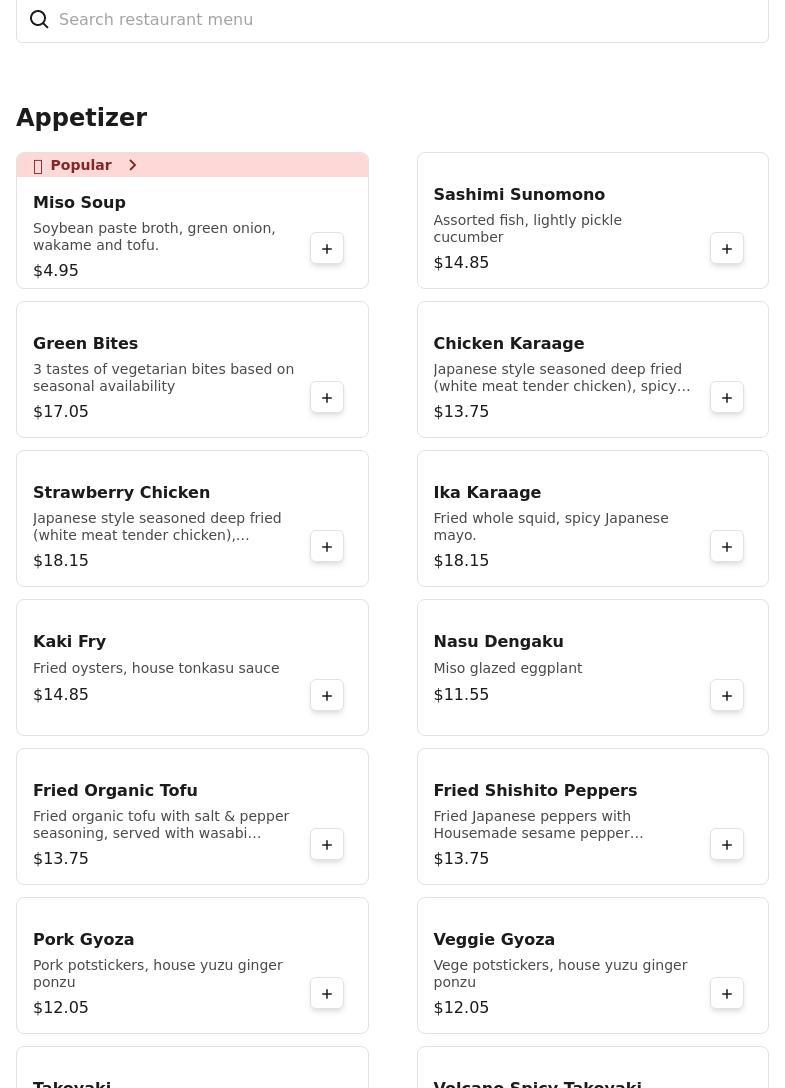Screen dimensions: 785x1088
Task: Add Nasu Dengaku to the order
Action: pyautogui.click(x=727, y=696)
